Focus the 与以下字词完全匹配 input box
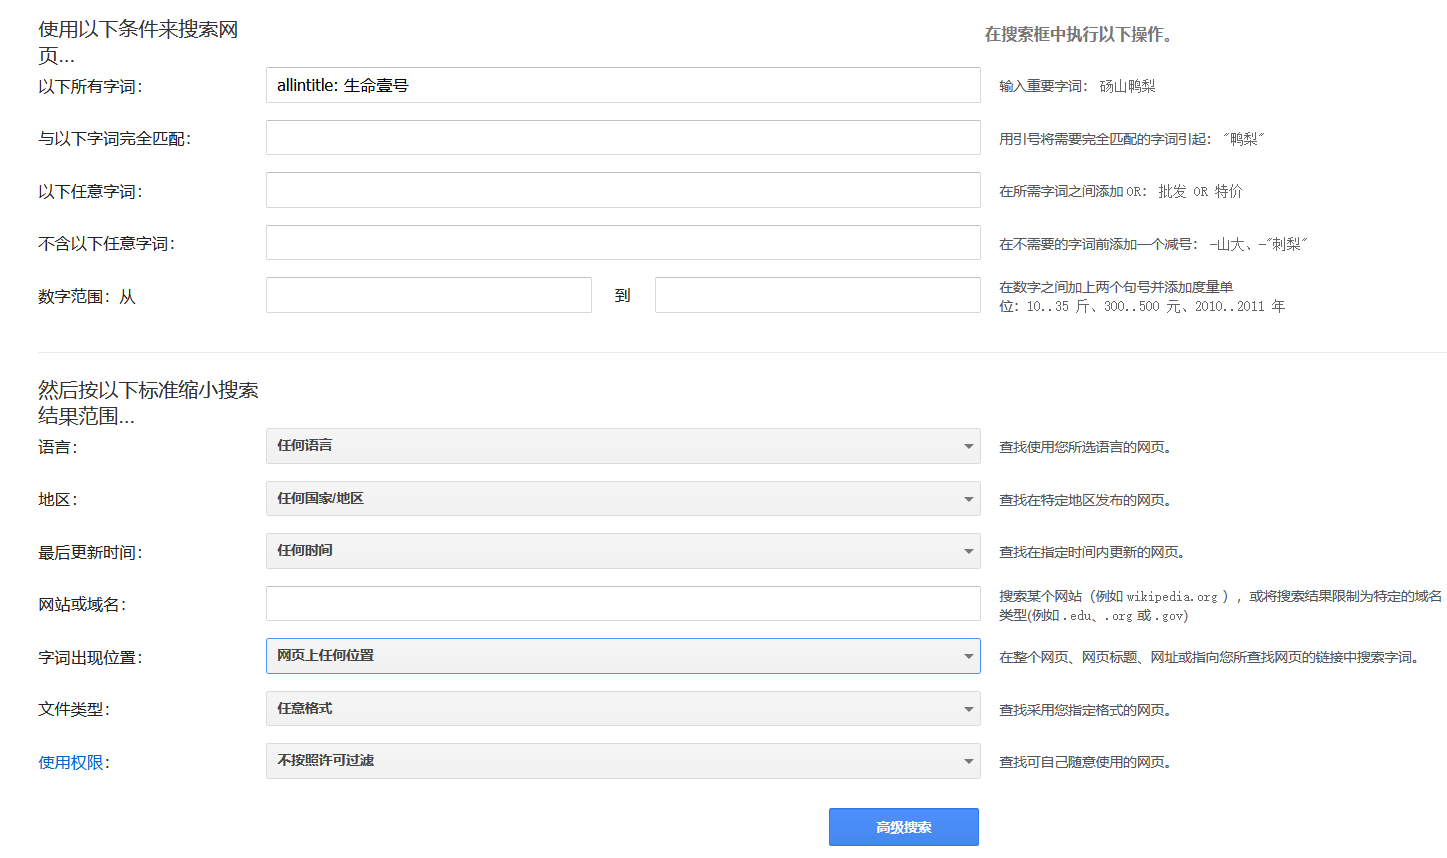 point(622,138)
